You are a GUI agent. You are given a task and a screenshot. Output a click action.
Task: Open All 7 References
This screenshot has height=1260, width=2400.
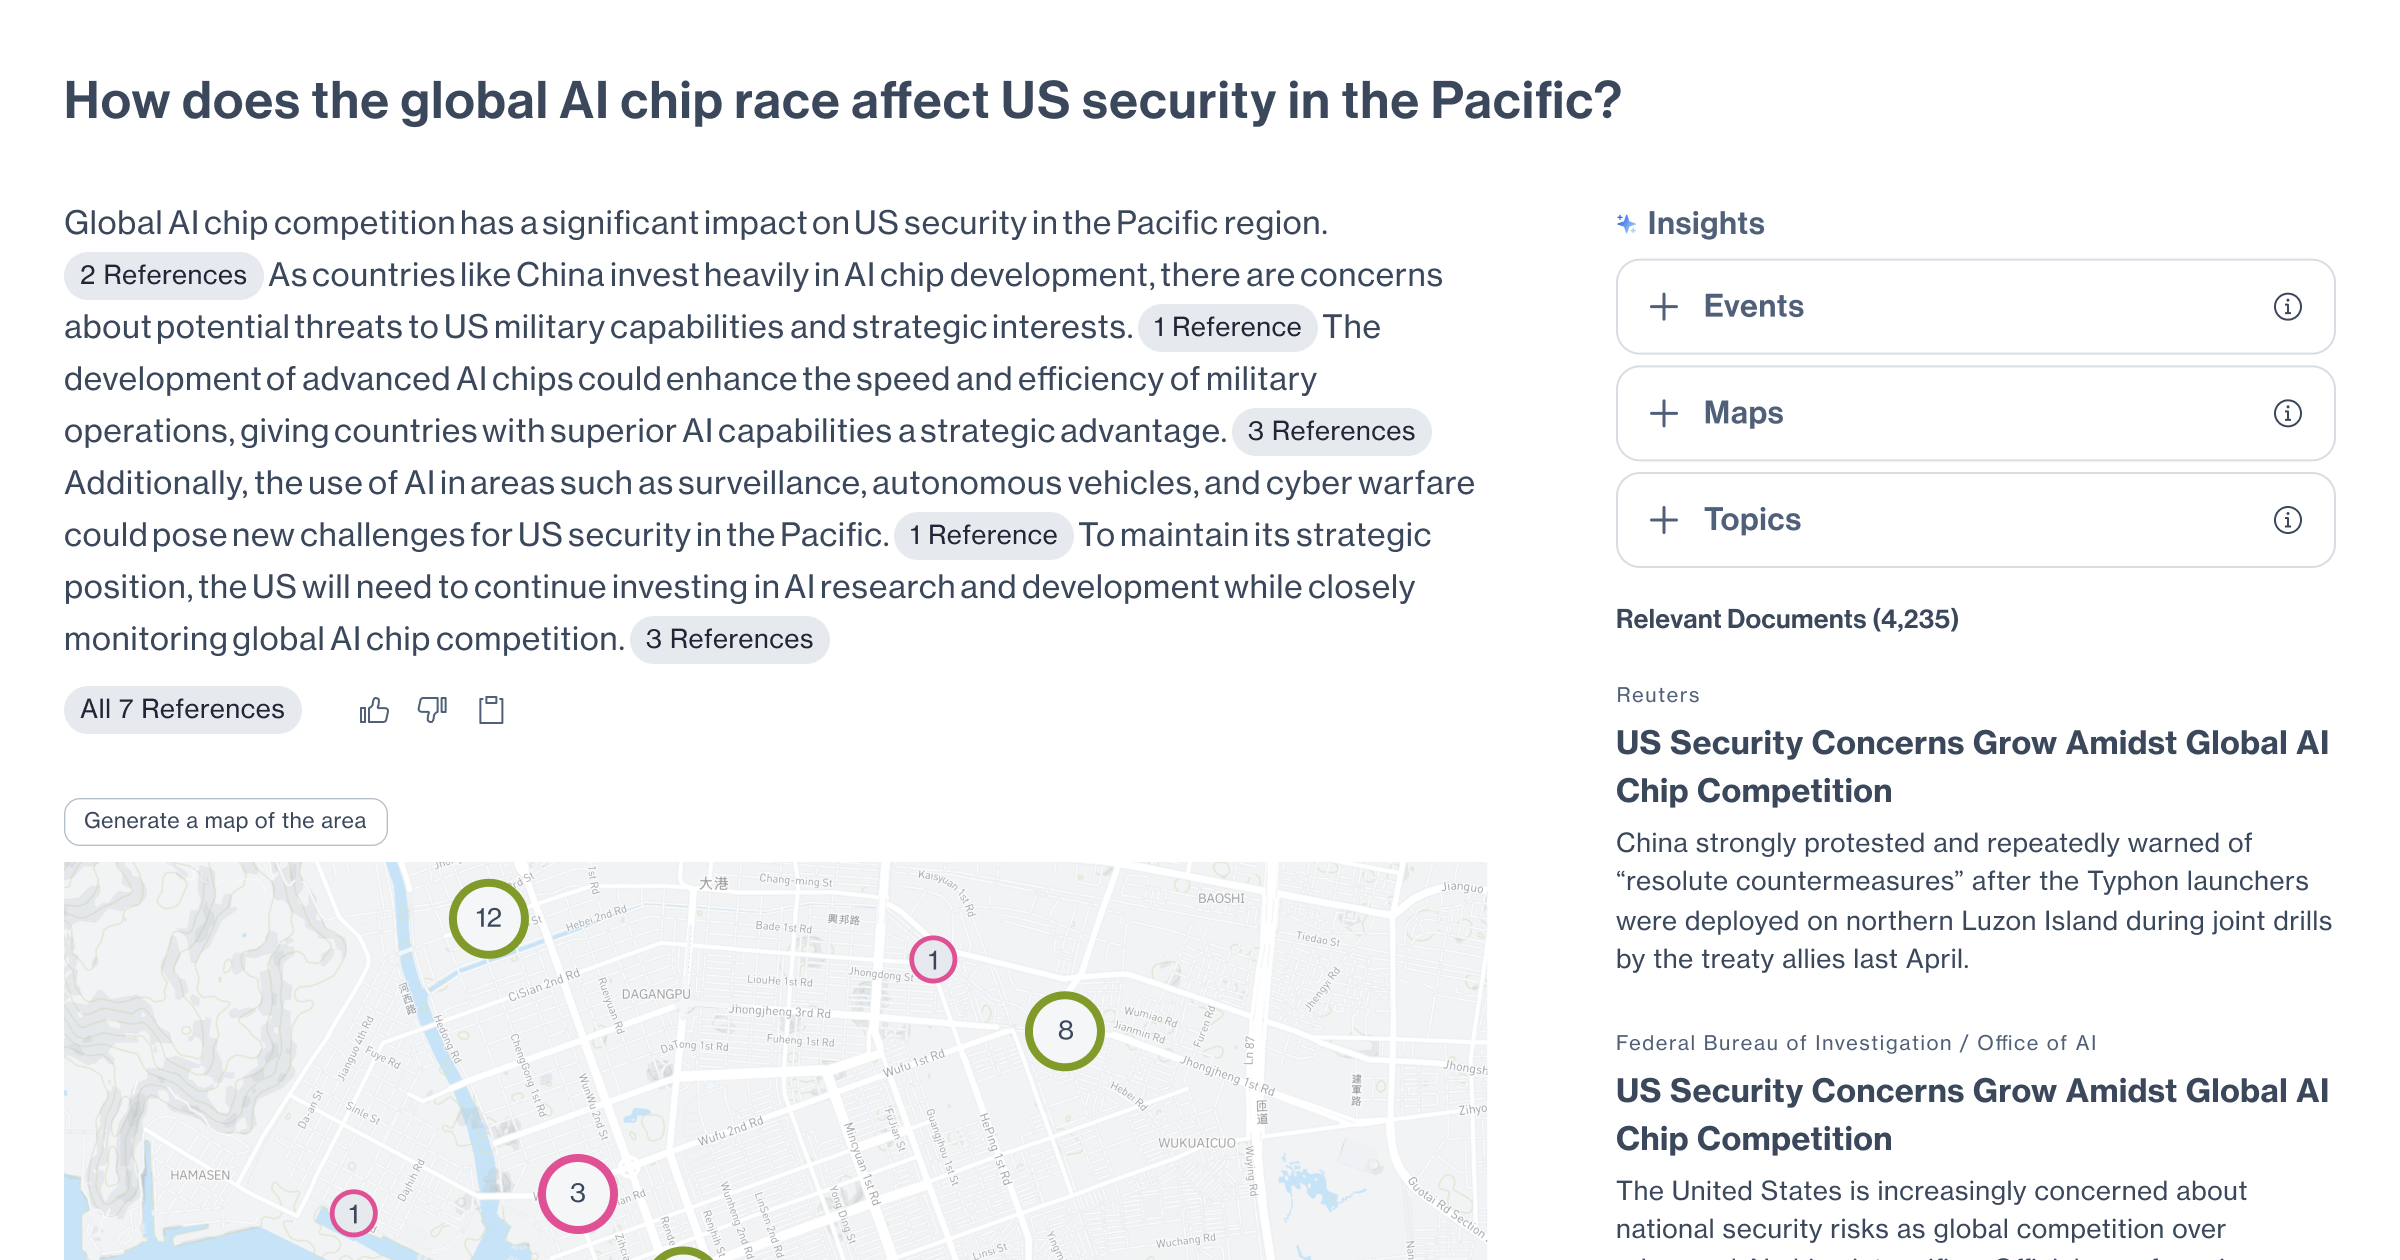click(x=183, y=710)
